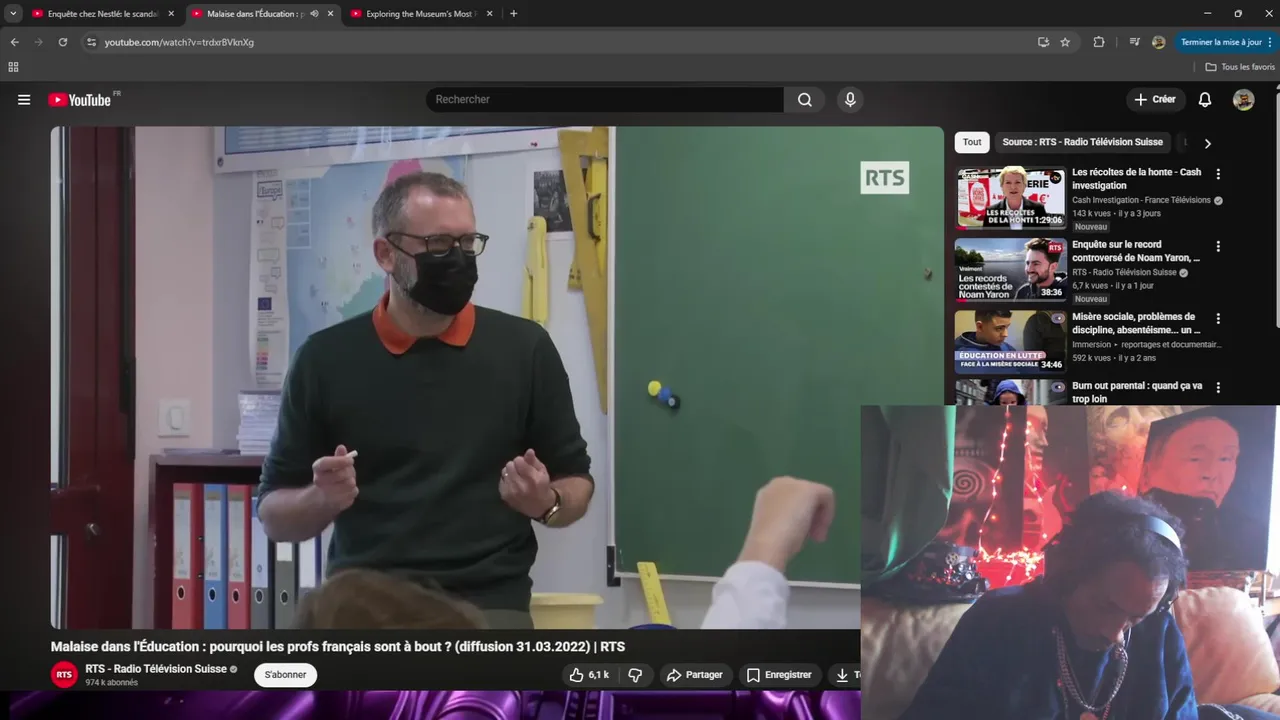Open title Burn out parental
Image resolution: width=1280 pixels, height=720 pixels.
pos(1137,391)
